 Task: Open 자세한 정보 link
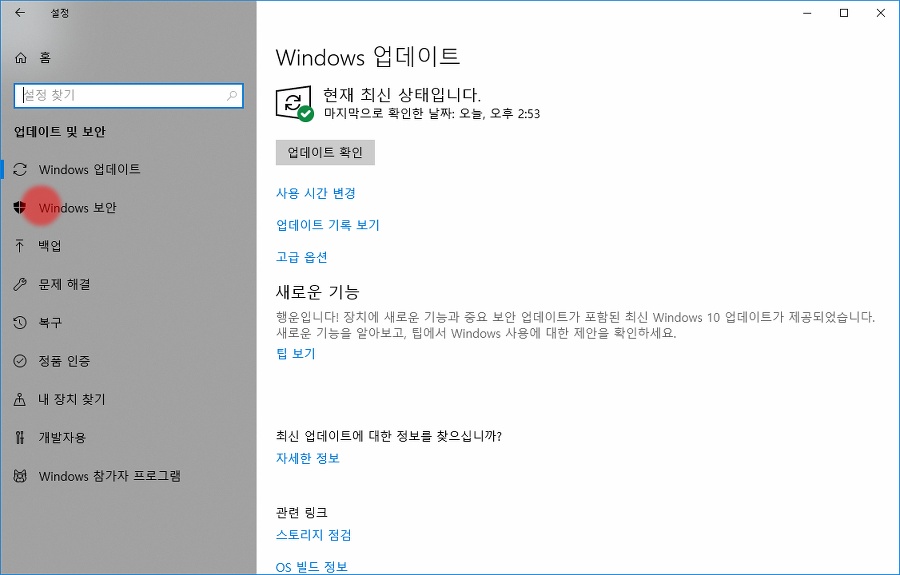(x=308, y=459)
